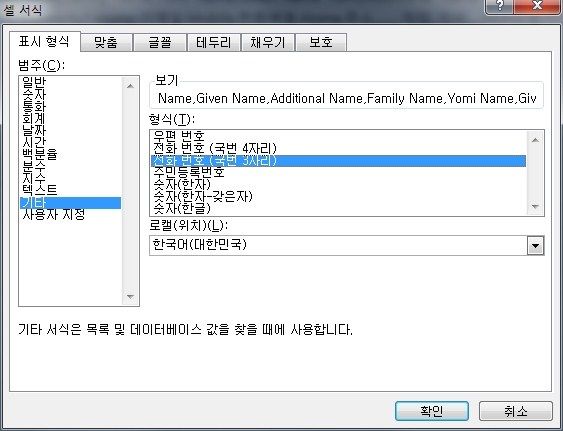Click the category list scroll-up arrow
This screenshot has height=431, width=563.
tap(130, 86)
